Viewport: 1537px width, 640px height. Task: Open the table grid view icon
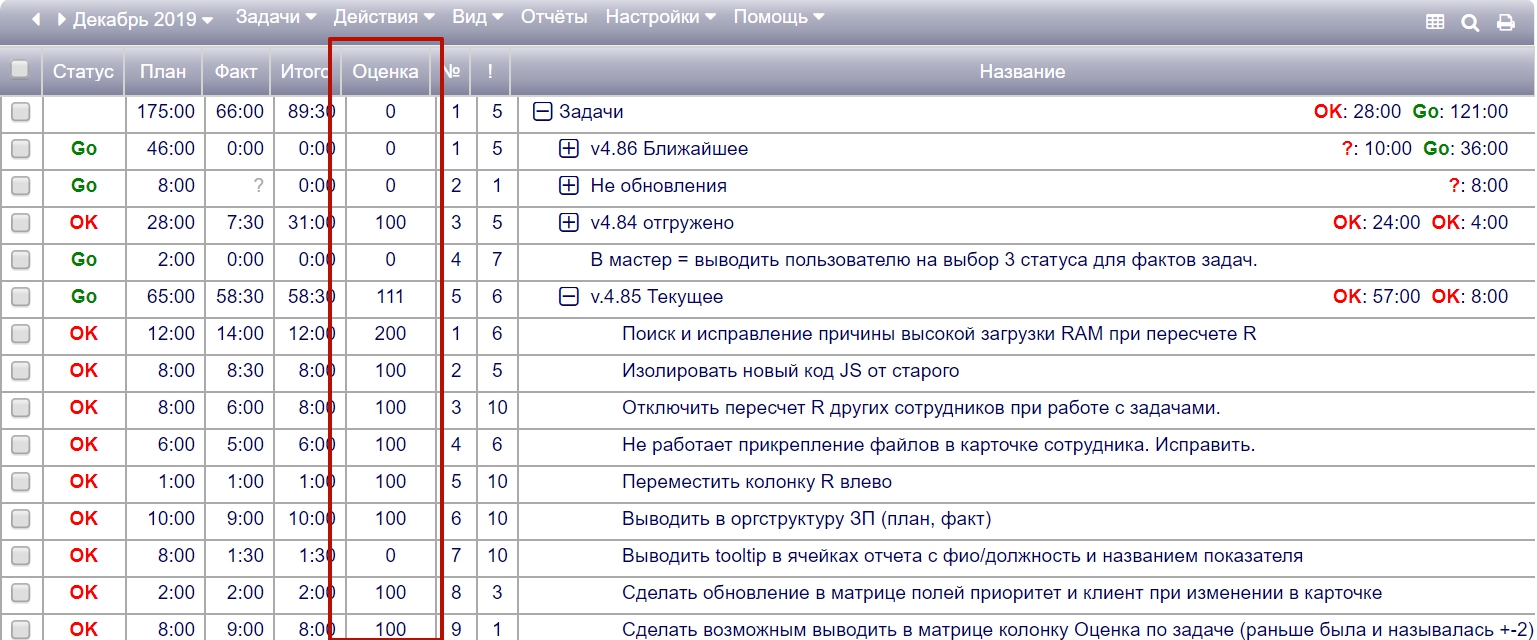click(x=1435, y=22)
